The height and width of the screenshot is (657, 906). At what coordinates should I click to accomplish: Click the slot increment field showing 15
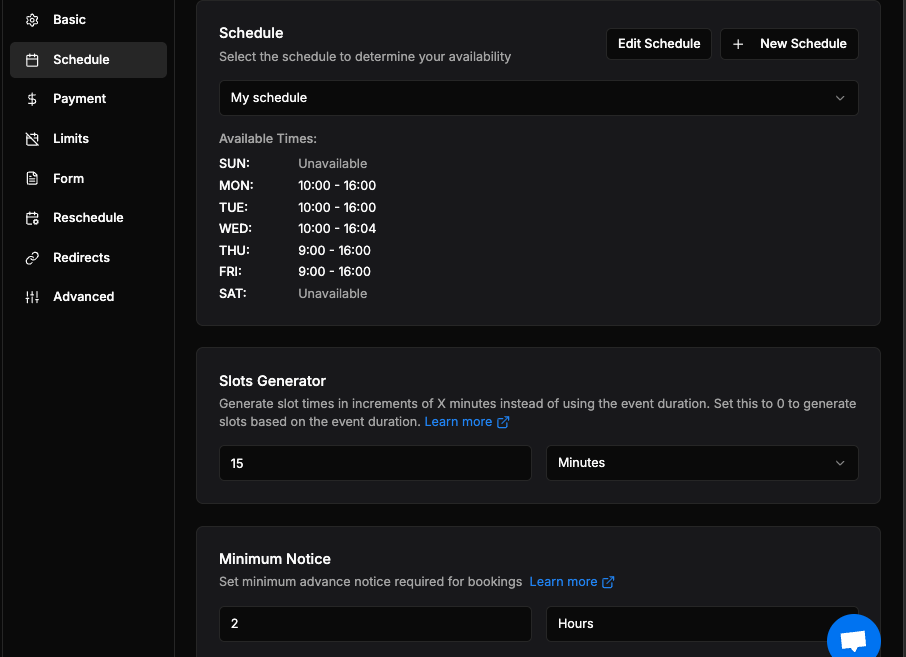pyautogui.click(x=375, y=463)
